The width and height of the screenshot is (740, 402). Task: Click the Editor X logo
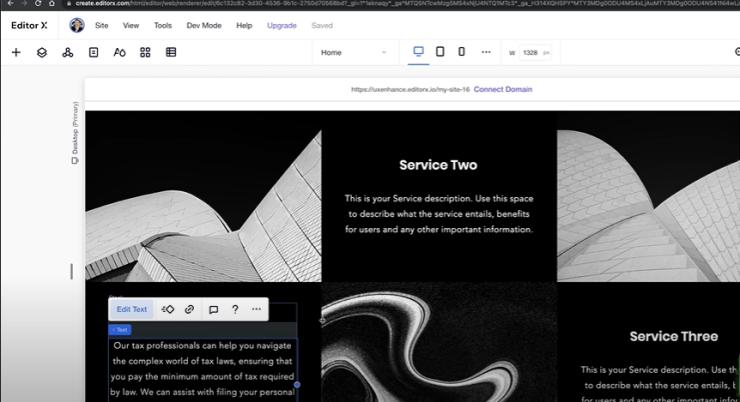(29, 25)
